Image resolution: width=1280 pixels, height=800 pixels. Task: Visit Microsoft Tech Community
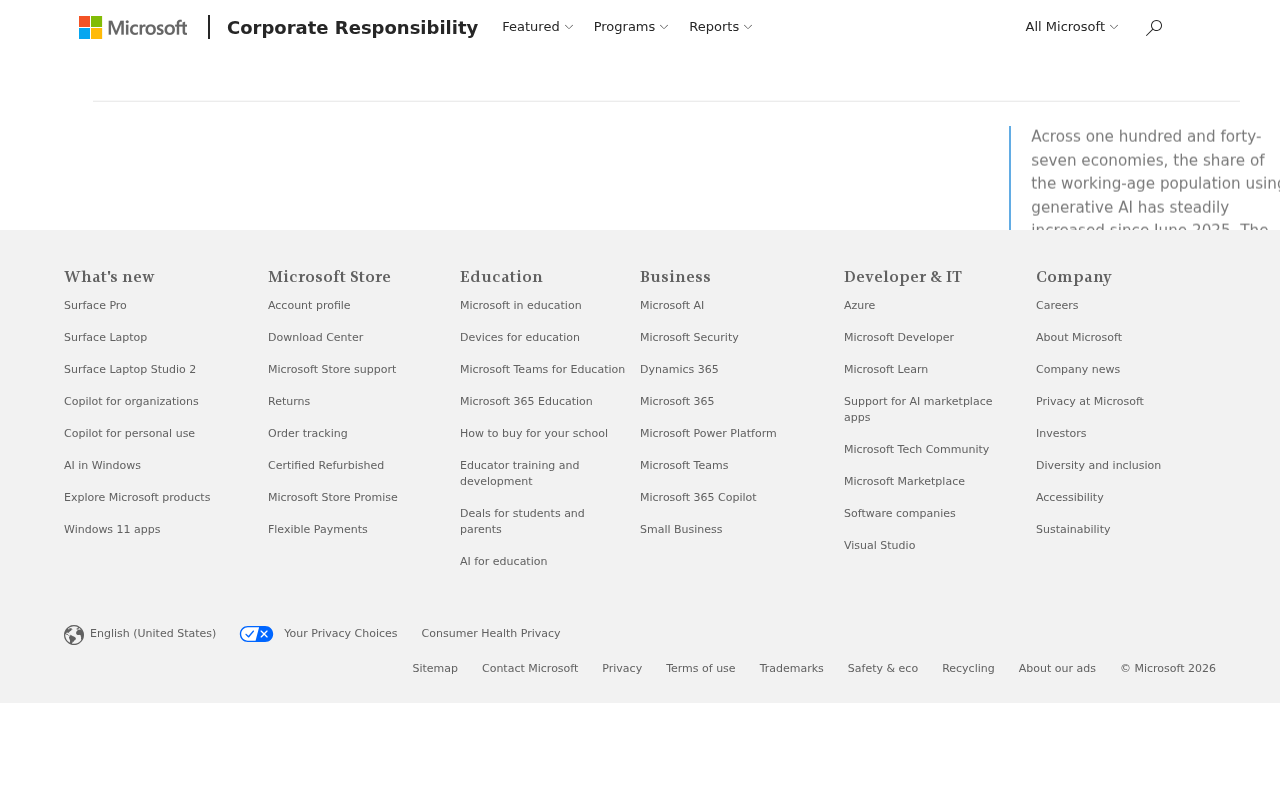(x=916, y=450)
